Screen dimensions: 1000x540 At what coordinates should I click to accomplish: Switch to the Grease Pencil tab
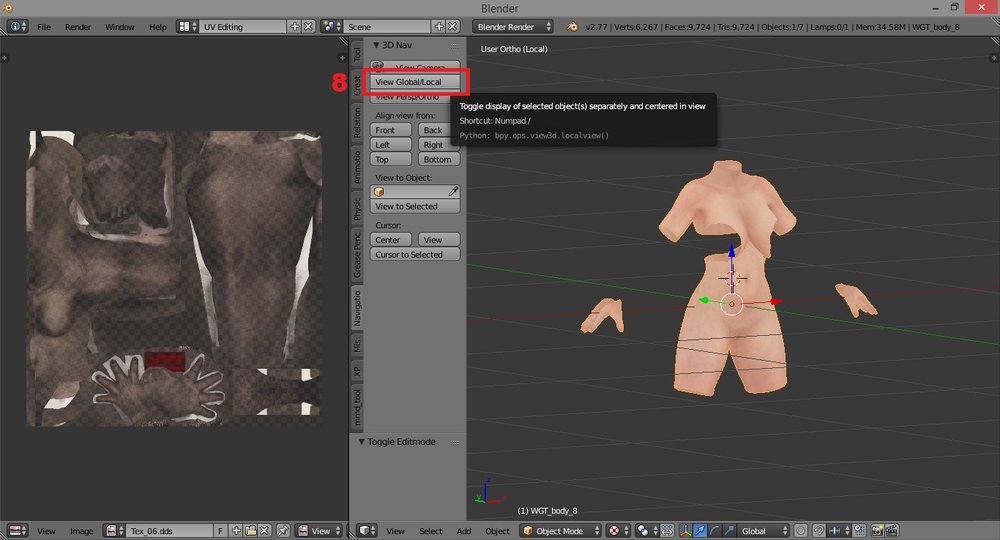point(357,256)
